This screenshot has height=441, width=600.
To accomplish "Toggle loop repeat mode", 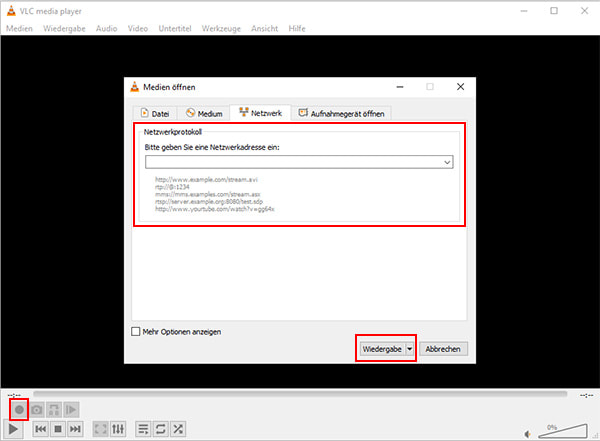I will tap(161, 429).
